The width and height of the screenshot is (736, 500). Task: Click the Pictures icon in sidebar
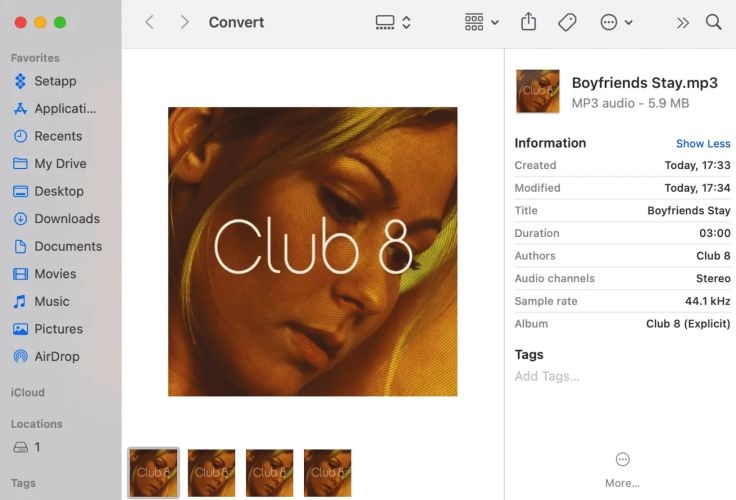pyautogui.click(x=20, y=329)
